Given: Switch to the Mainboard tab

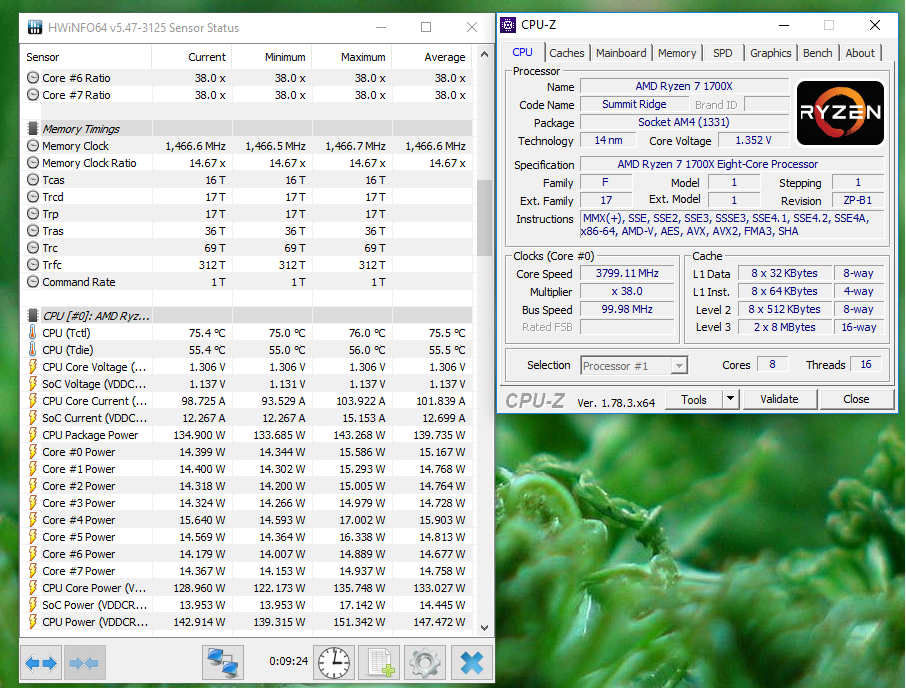Looking at the screenshot, I should [621, 53].
